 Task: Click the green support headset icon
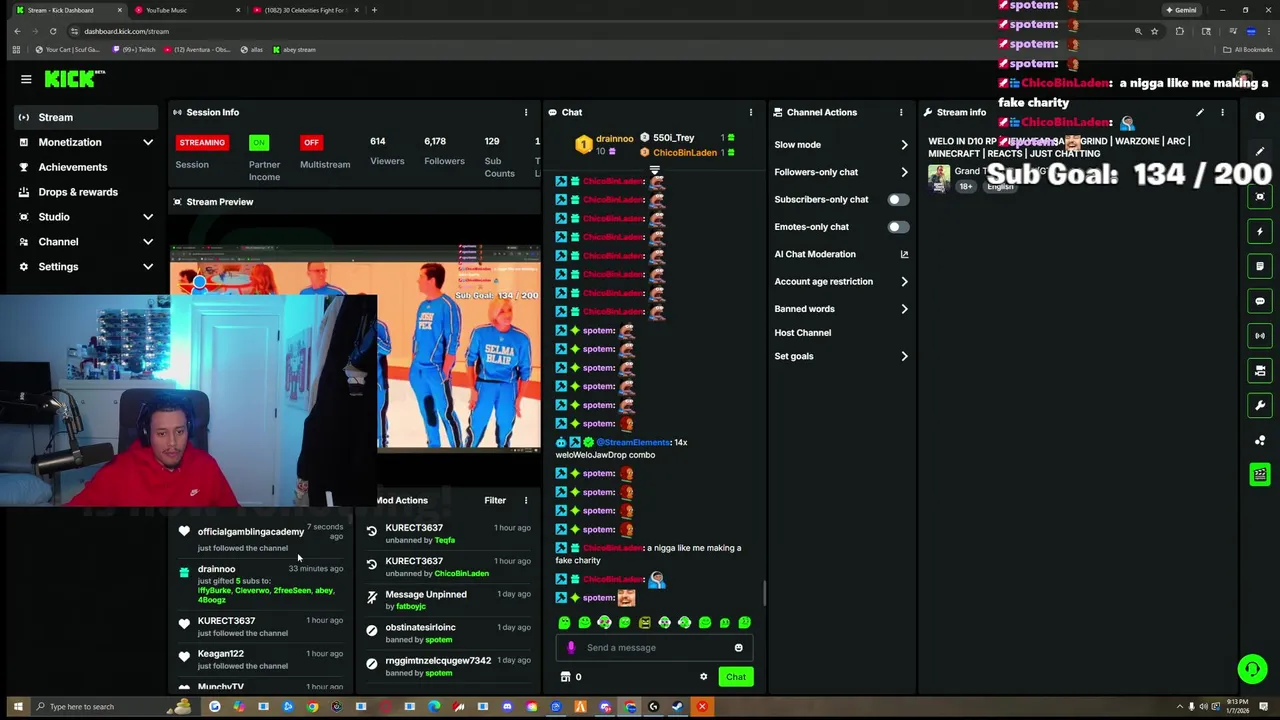[x=1252, y=668]
